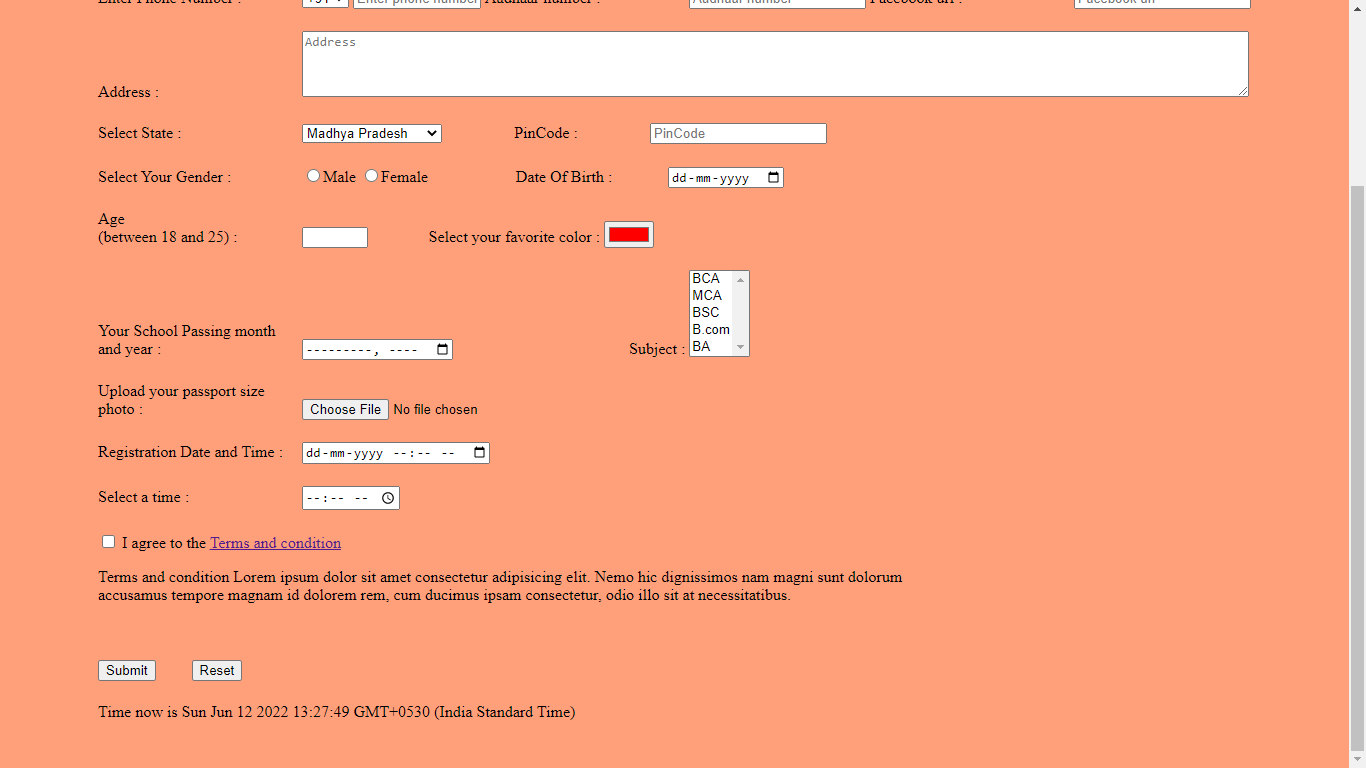Open calendar for School Passing month field
The height and width of the screenshot is (768, 1366).
[441, 349]
